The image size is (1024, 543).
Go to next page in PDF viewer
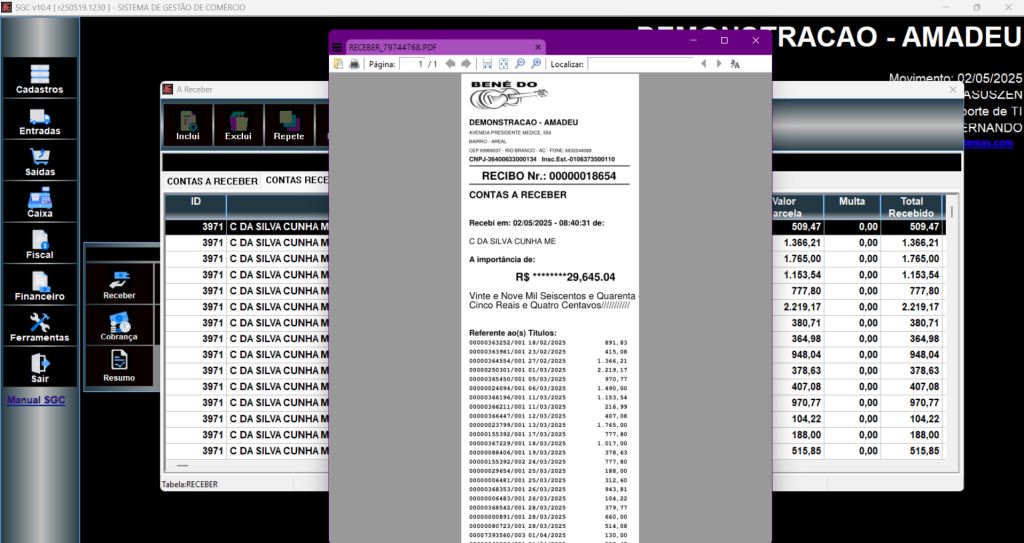(466, 64)
